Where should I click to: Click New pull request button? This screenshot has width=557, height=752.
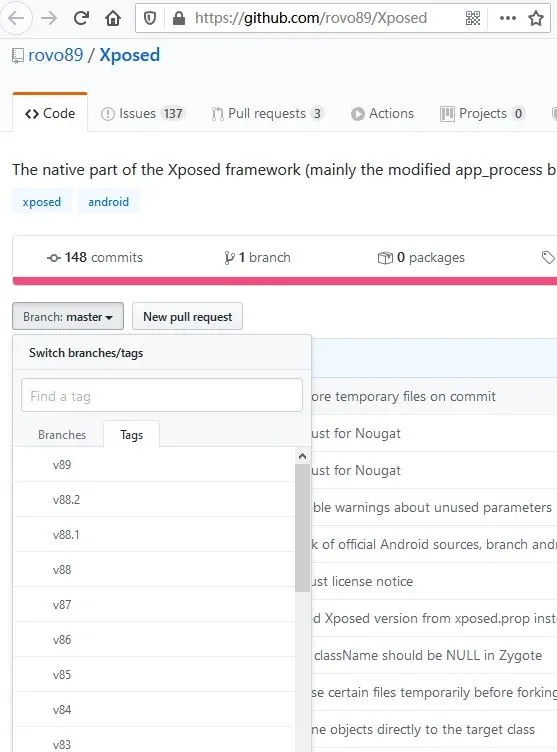(x=188, y=317)
